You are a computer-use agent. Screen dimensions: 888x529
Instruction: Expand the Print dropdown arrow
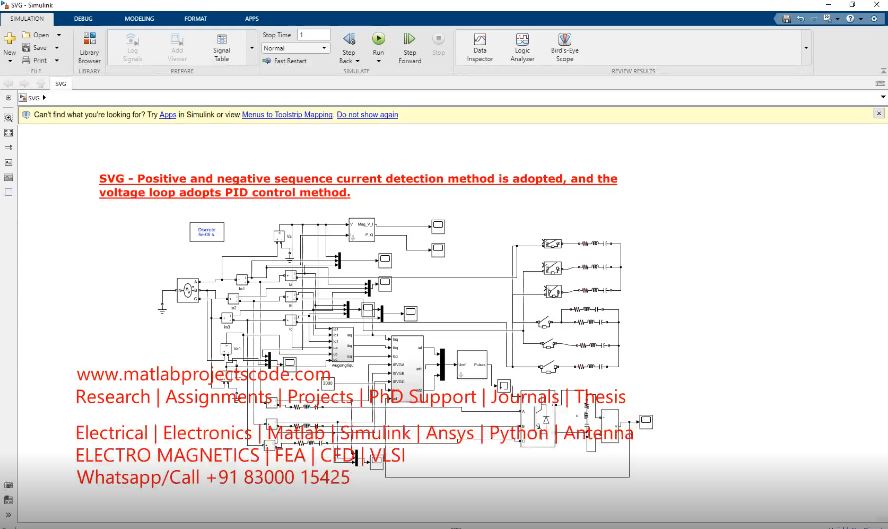(x=57, y=60)
